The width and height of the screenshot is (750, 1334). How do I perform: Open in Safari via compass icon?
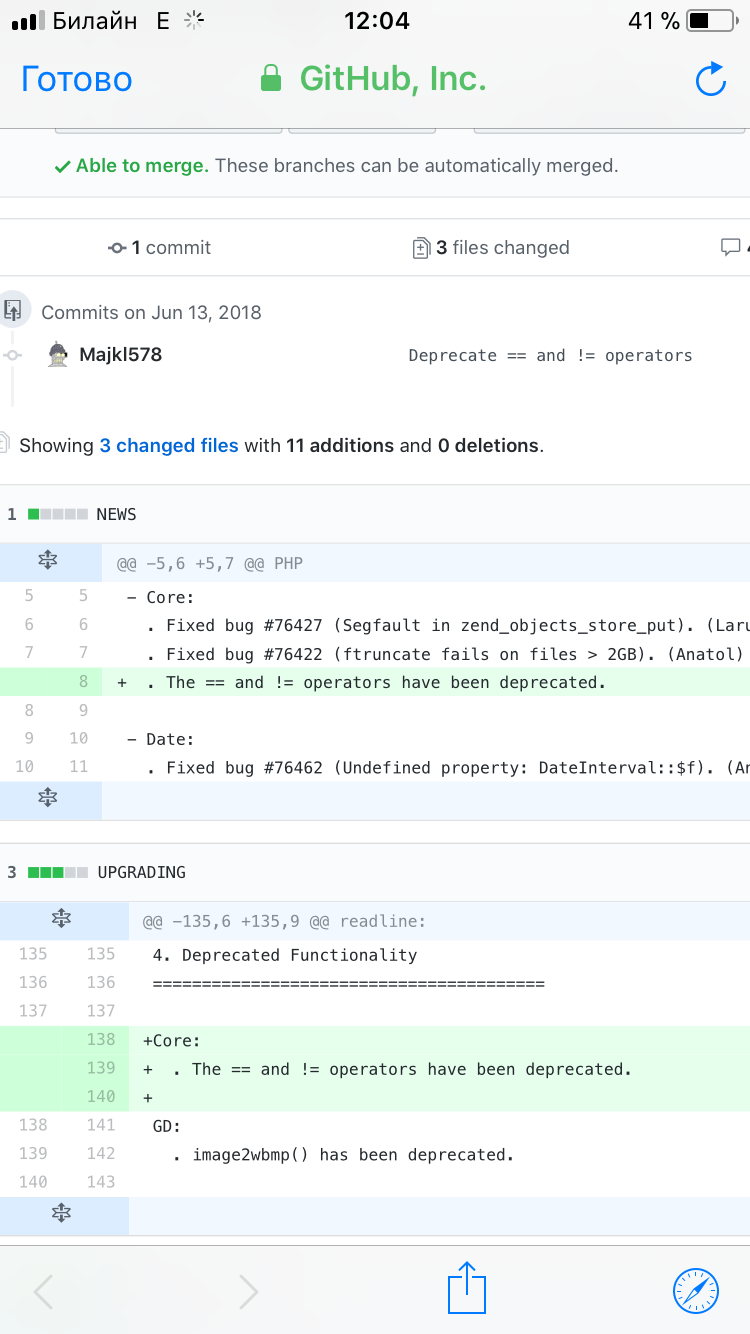pyautogui.click(x=696, y=1290)
